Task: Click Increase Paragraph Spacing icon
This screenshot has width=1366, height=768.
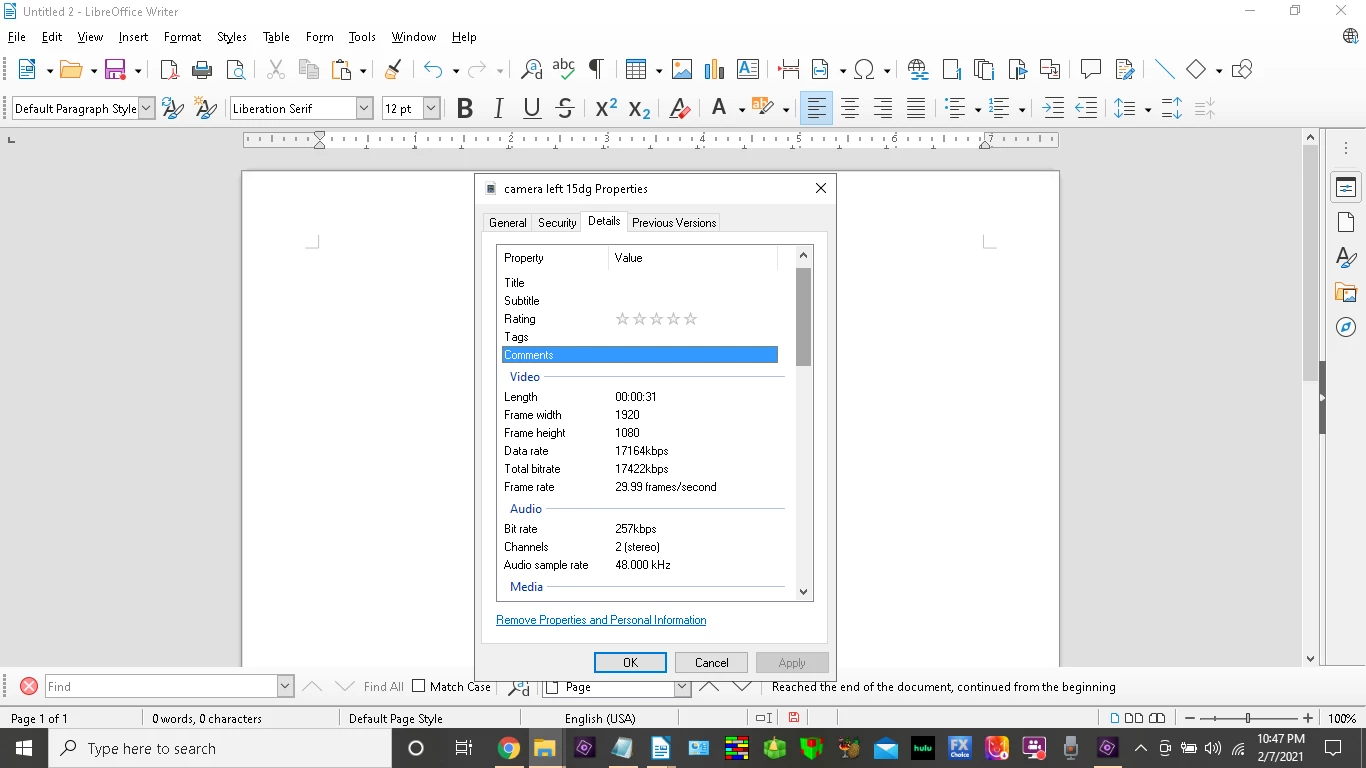Action: pos(1172,108)
